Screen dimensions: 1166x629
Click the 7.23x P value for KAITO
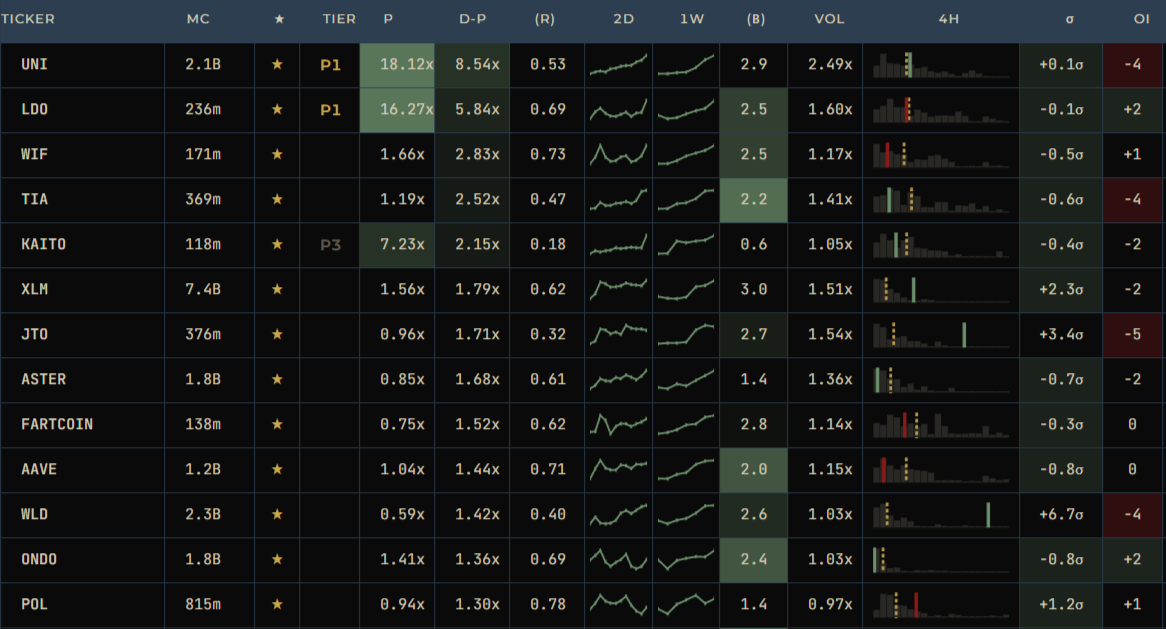[x=402, y=245]
